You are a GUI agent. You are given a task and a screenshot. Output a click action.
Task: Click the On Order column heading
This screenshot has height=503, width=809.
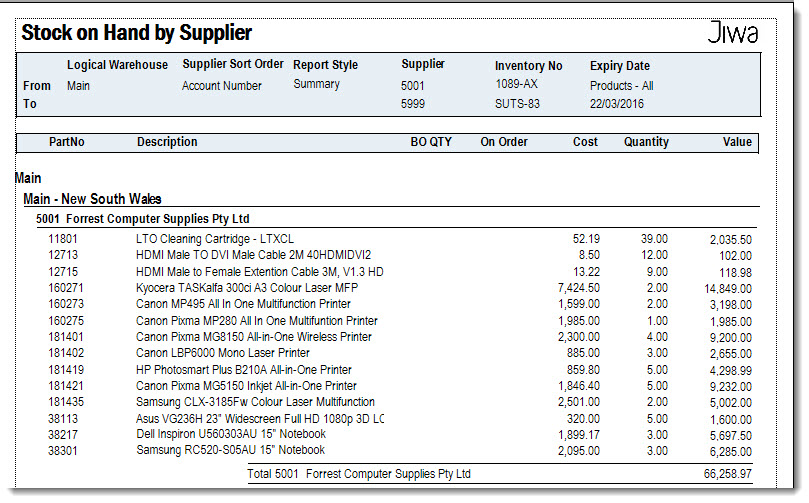(504, 142)
